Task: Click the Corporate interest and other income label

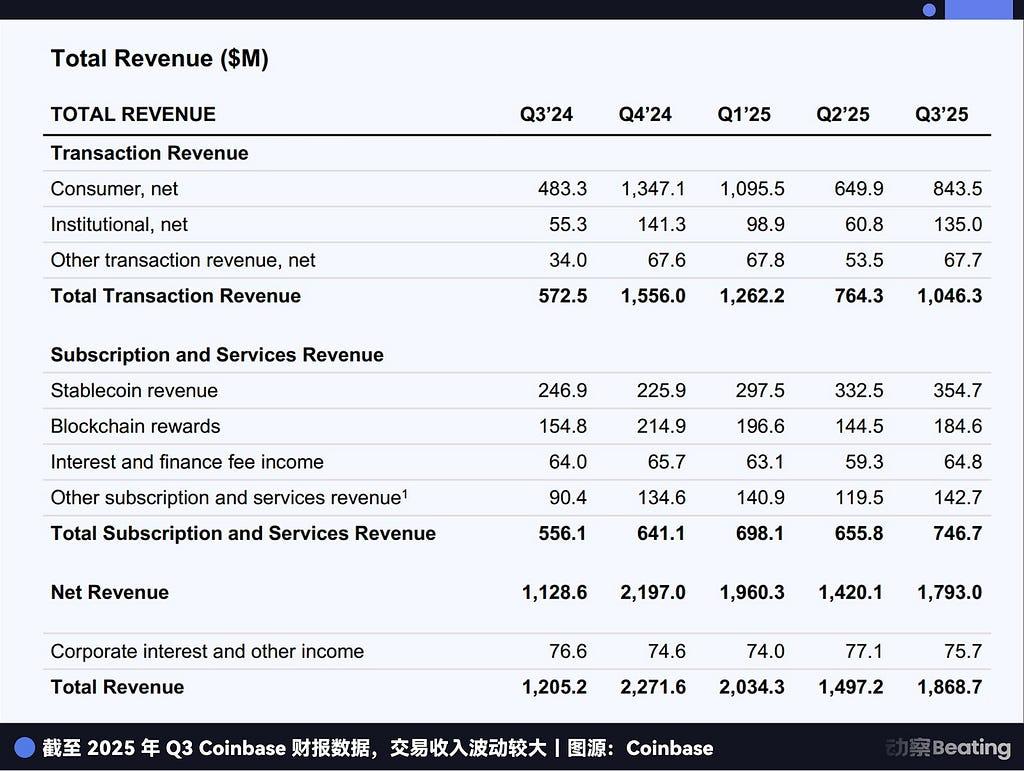Action: coord(207,652)
